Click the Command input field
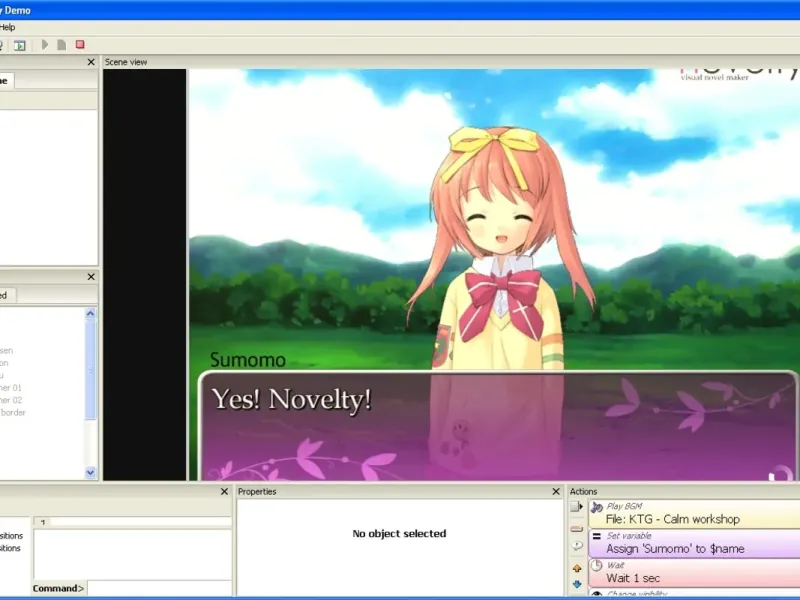This screenshot has width=800, height=600. pyautogui.click(x=159, y=588)
